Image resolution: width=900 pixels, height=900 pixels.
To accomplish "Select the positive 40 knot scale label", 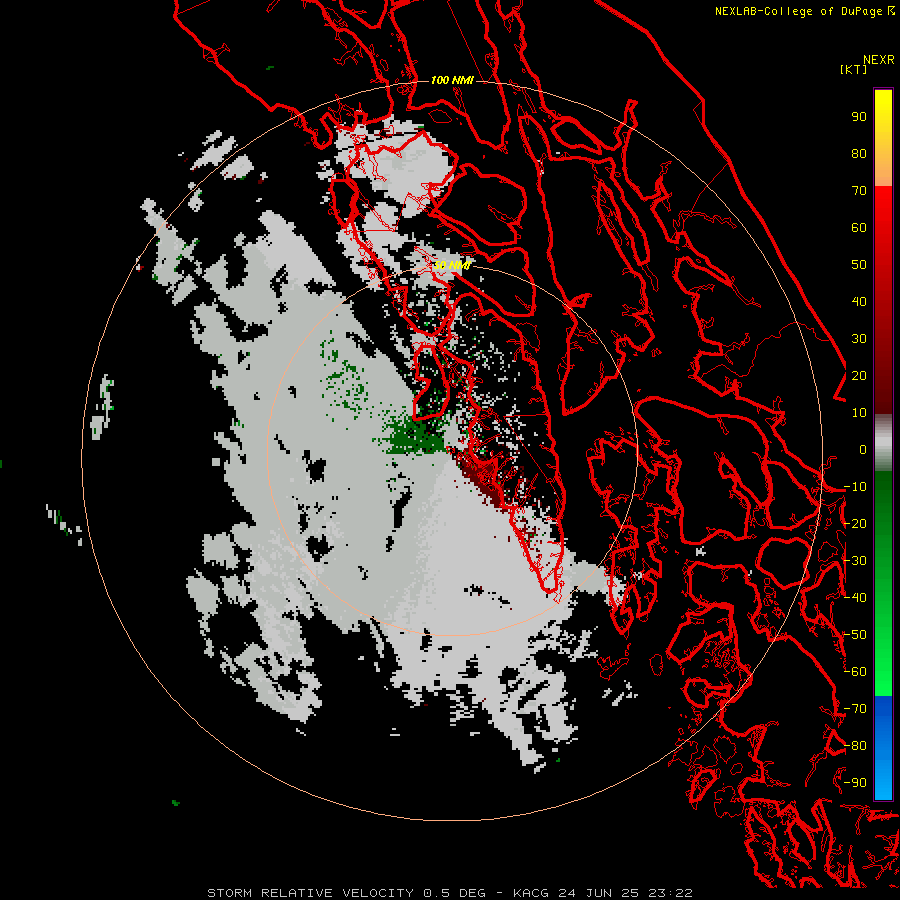I will point(859,302).
